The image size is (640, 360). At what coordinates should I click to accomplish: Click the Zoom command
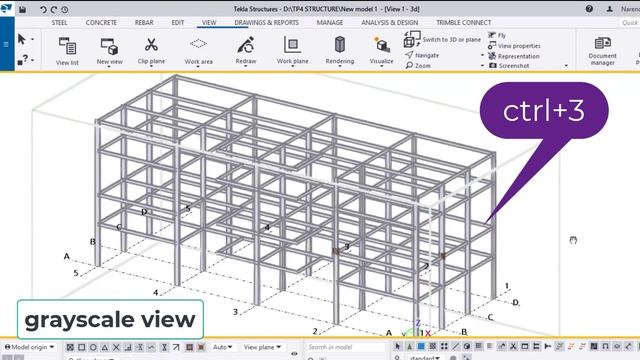click(x=418, y=65)
